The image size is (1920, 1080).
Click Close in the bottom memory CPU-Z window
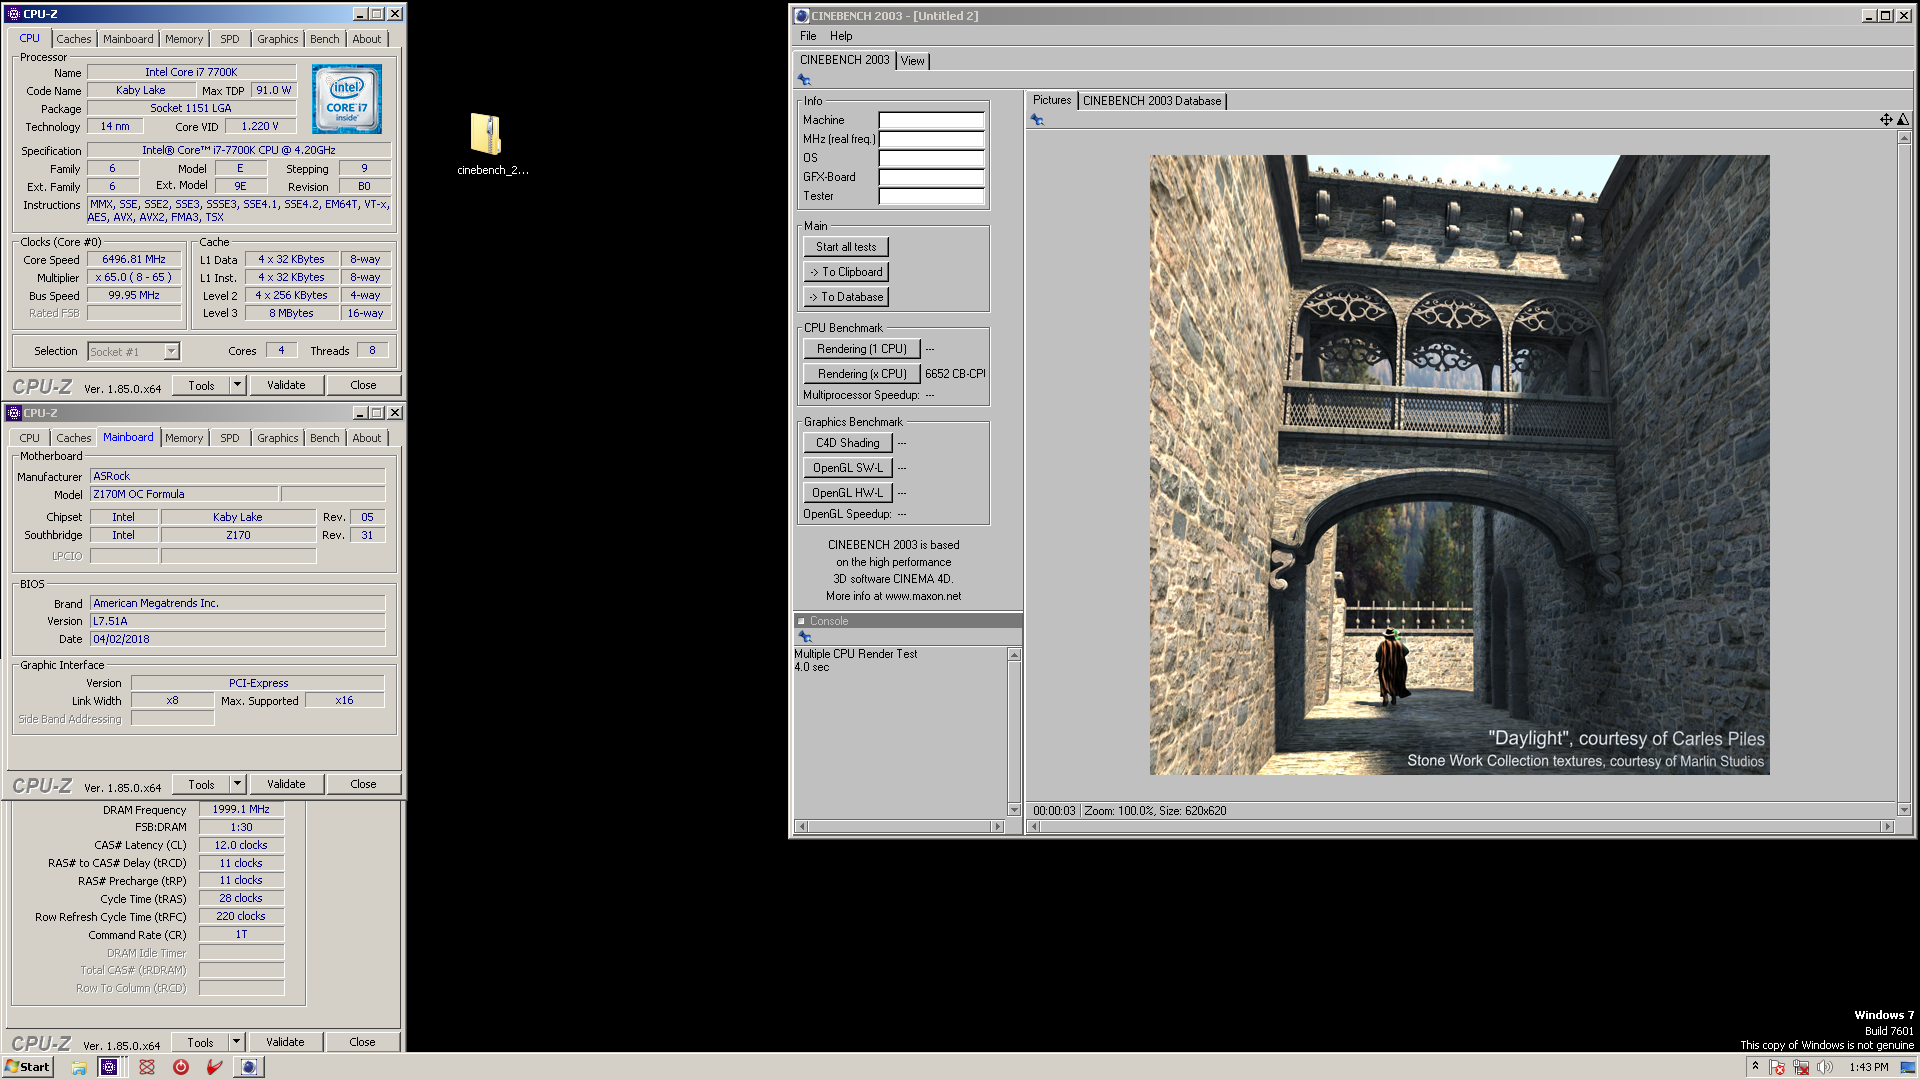pyautogui.click(x=362, y=1042)
